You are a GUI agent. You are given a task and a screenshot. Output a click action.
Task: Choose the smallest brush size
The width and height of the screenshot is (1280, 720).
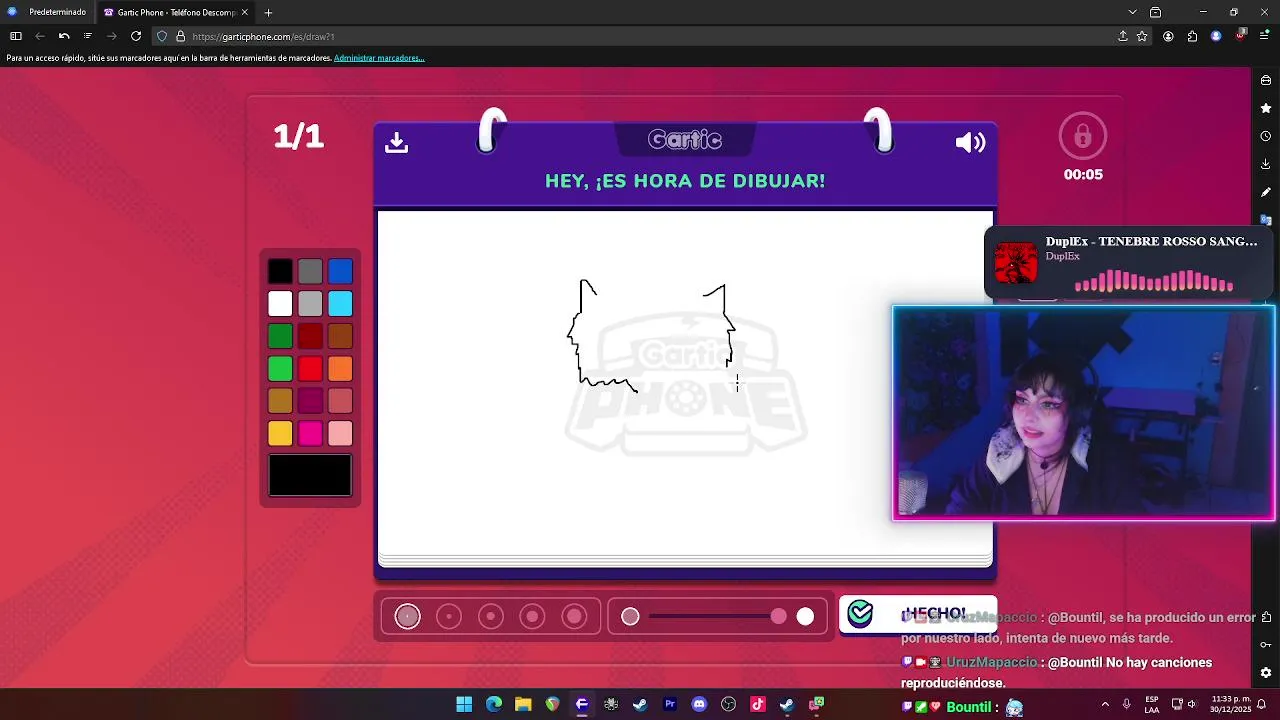pos(407,616)
